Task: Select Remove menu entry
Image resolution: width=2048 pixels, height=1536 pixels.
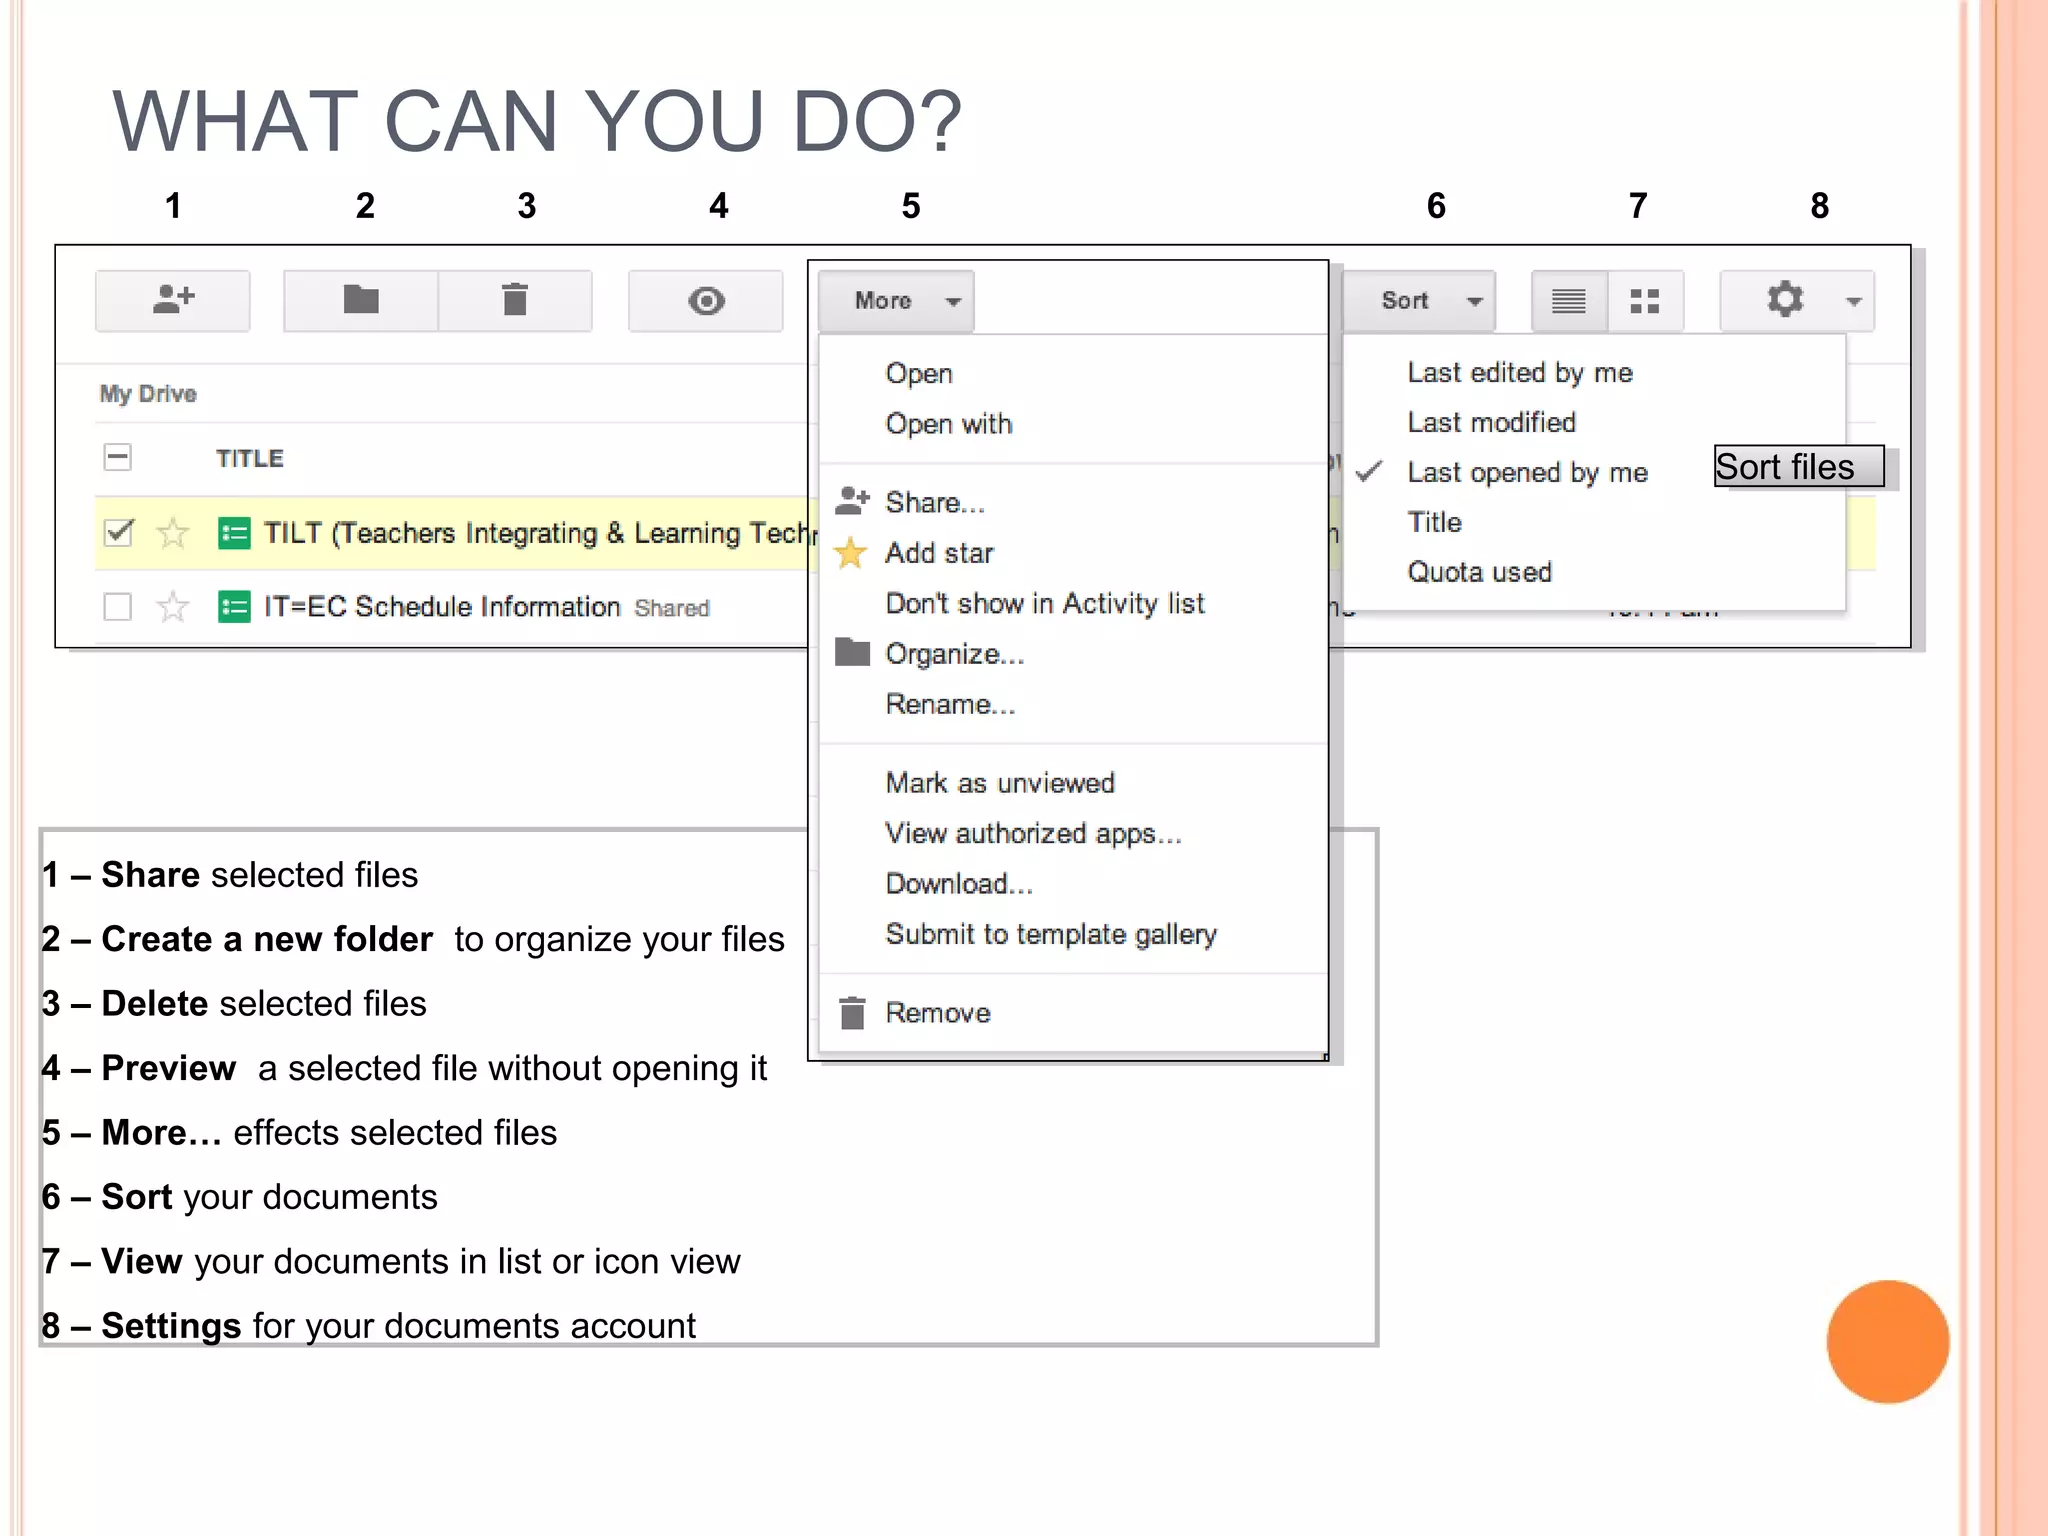Action: click(938, 1012)
